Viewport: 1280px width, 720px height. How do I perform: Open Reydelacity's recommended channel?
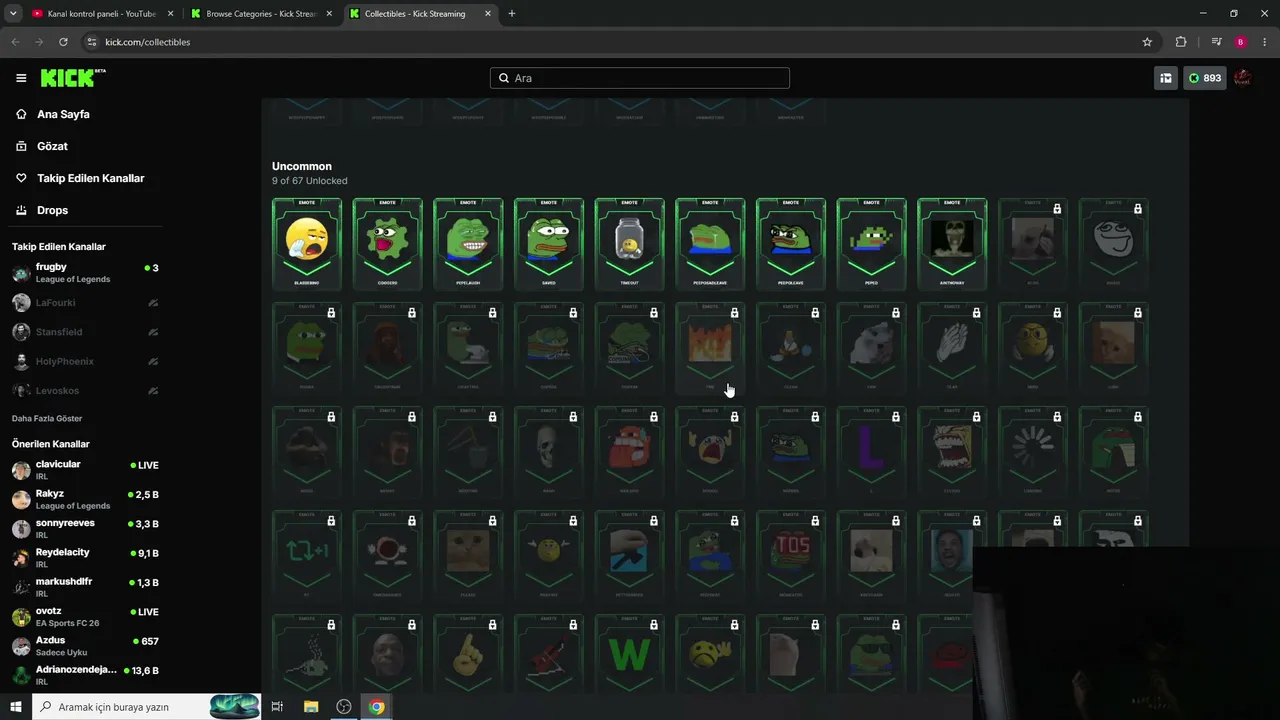click(x=86, y=558)
